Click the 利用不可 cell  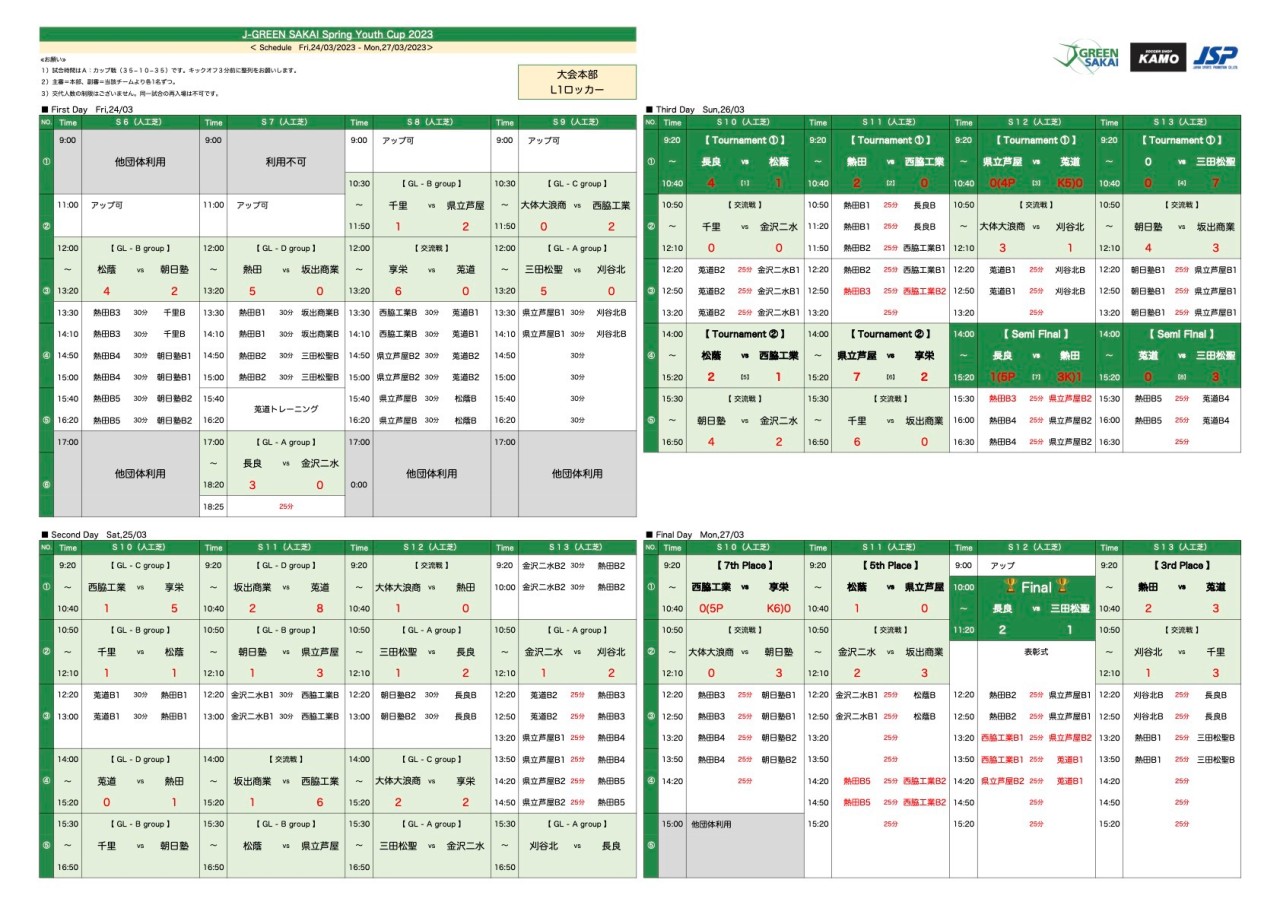(286, 160)
